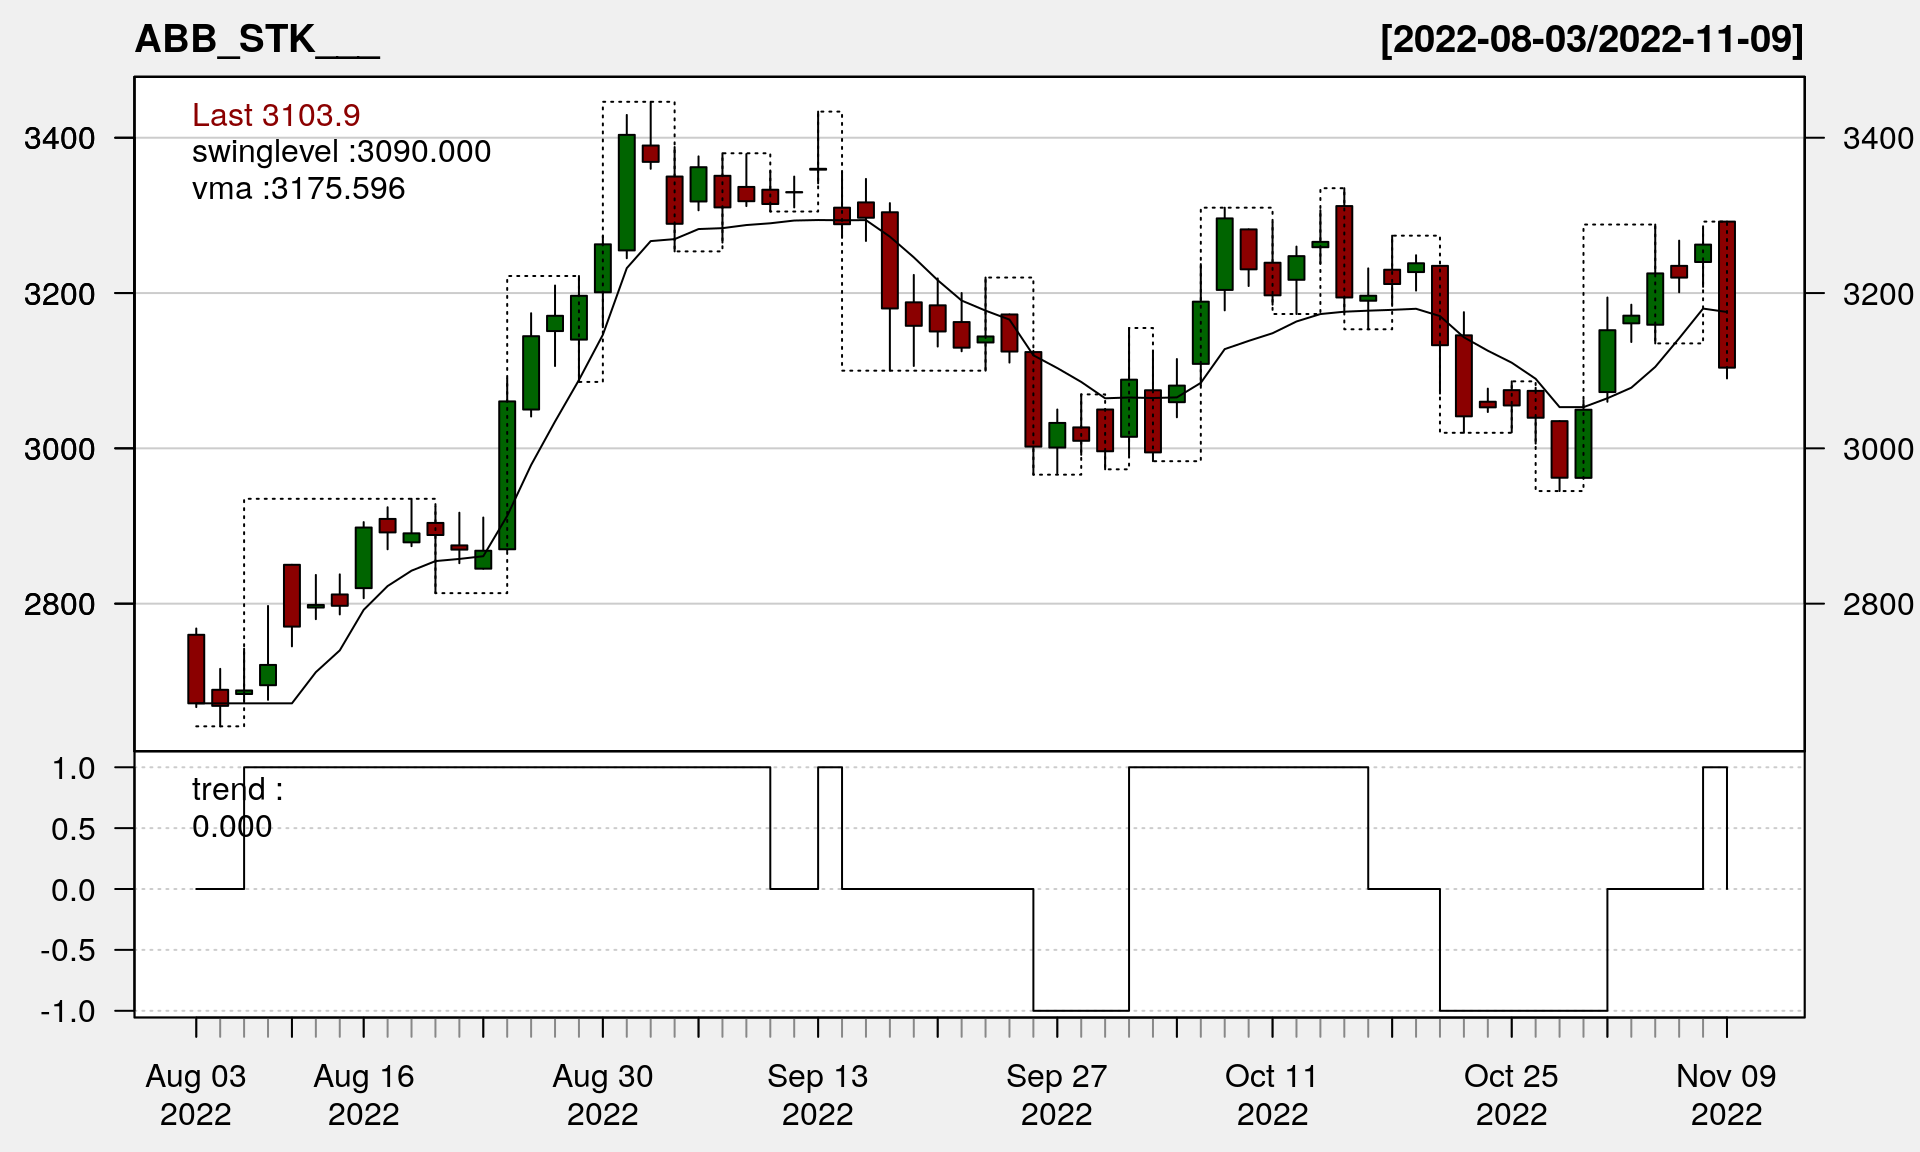The image size is (1920, 1152).
Task: Click the Oct 11 2022 date label
Action: click(x=1271, y=1095)
